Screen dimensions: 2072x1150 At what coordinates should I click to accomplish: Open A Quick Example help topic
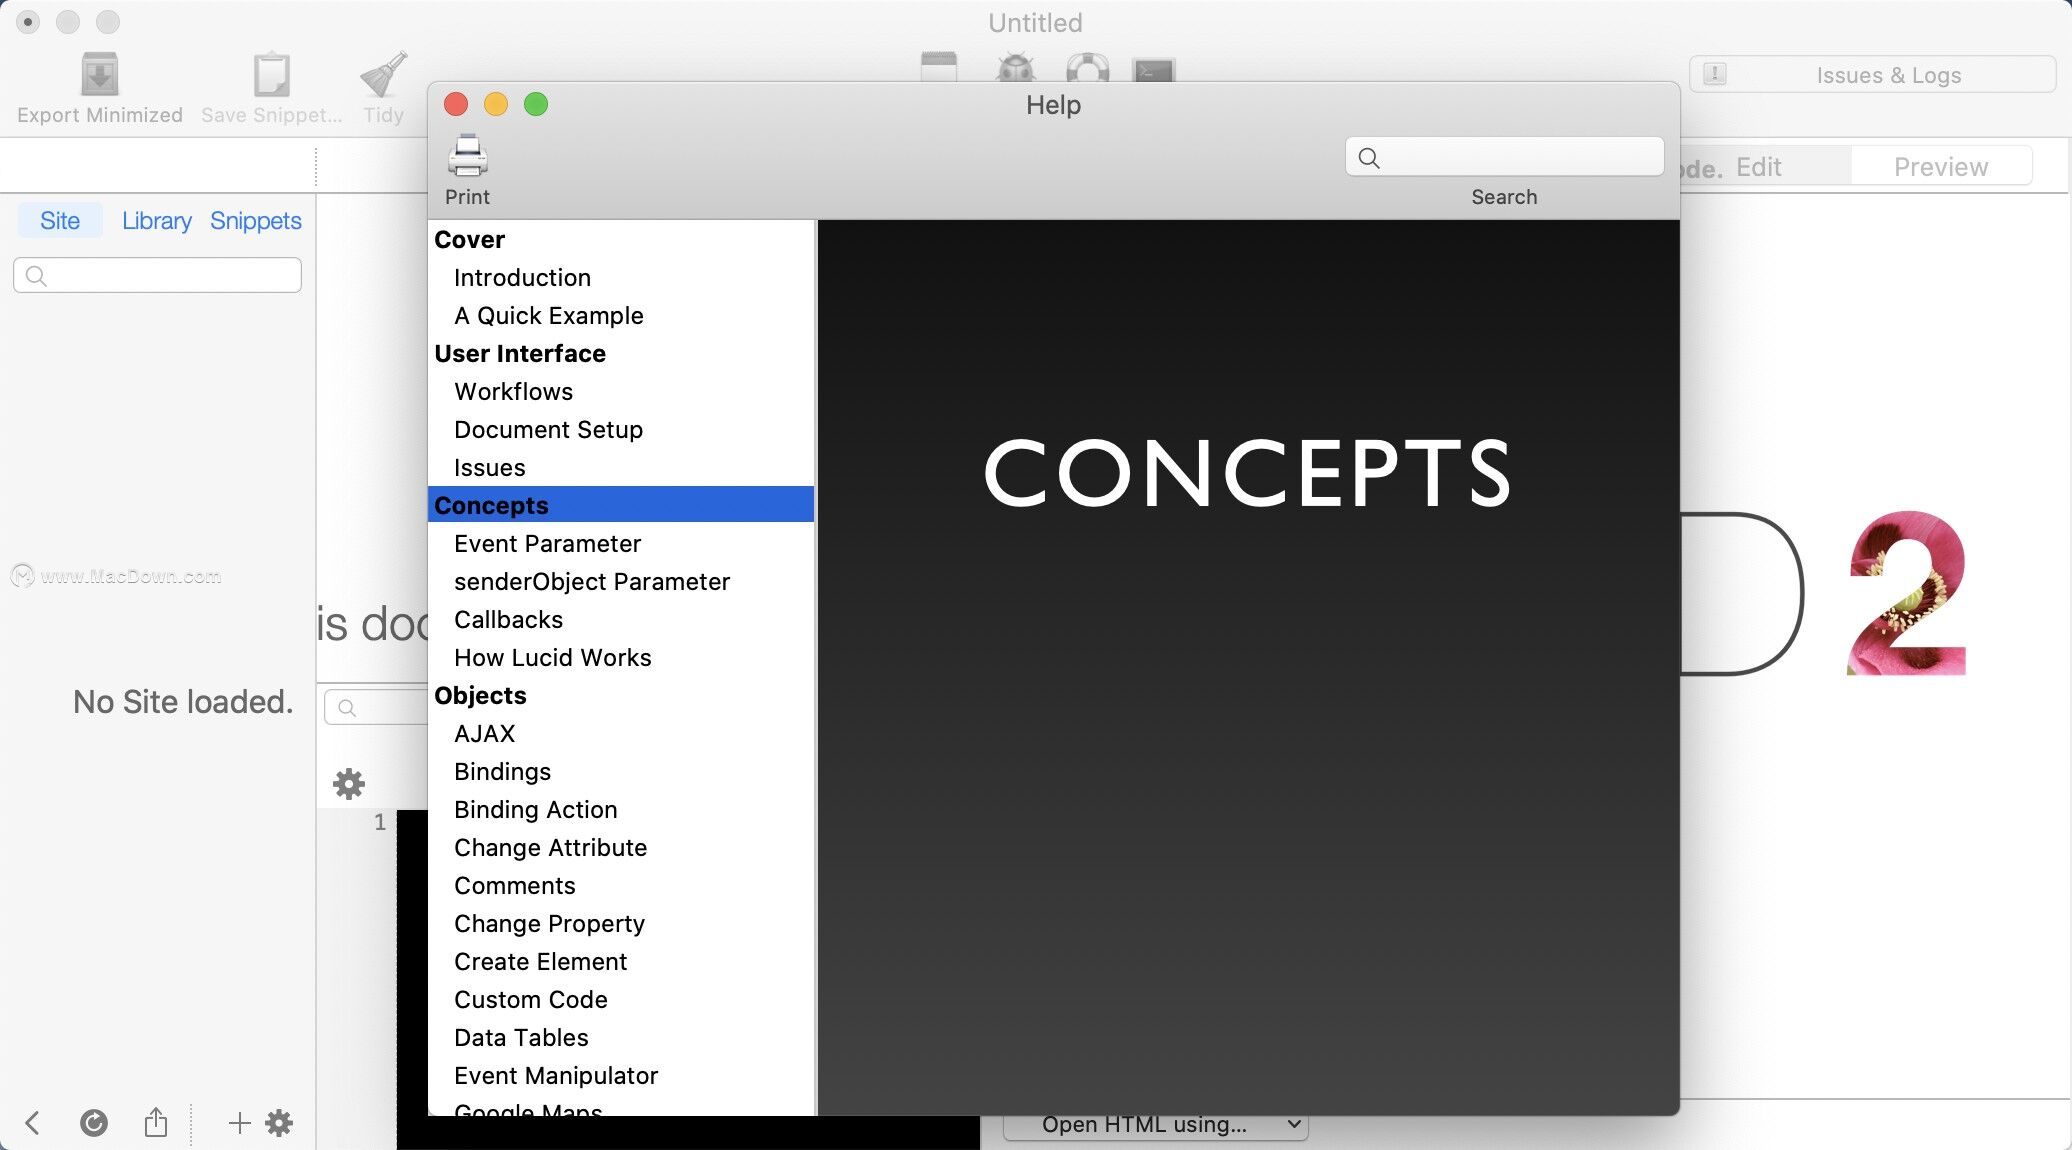[x=548, y=315]
